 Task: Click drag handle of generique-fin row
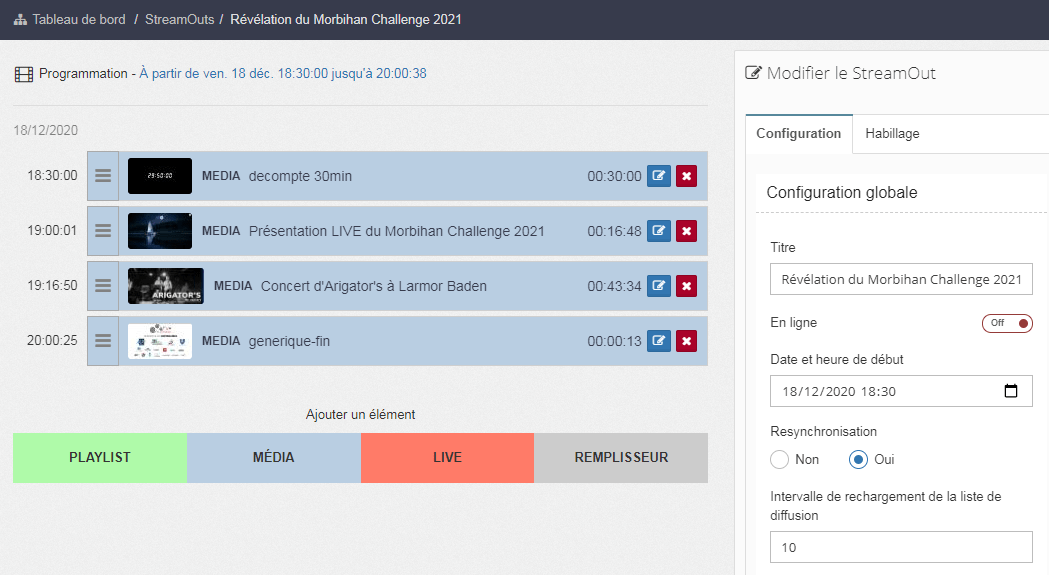click(x=103, y=340)
